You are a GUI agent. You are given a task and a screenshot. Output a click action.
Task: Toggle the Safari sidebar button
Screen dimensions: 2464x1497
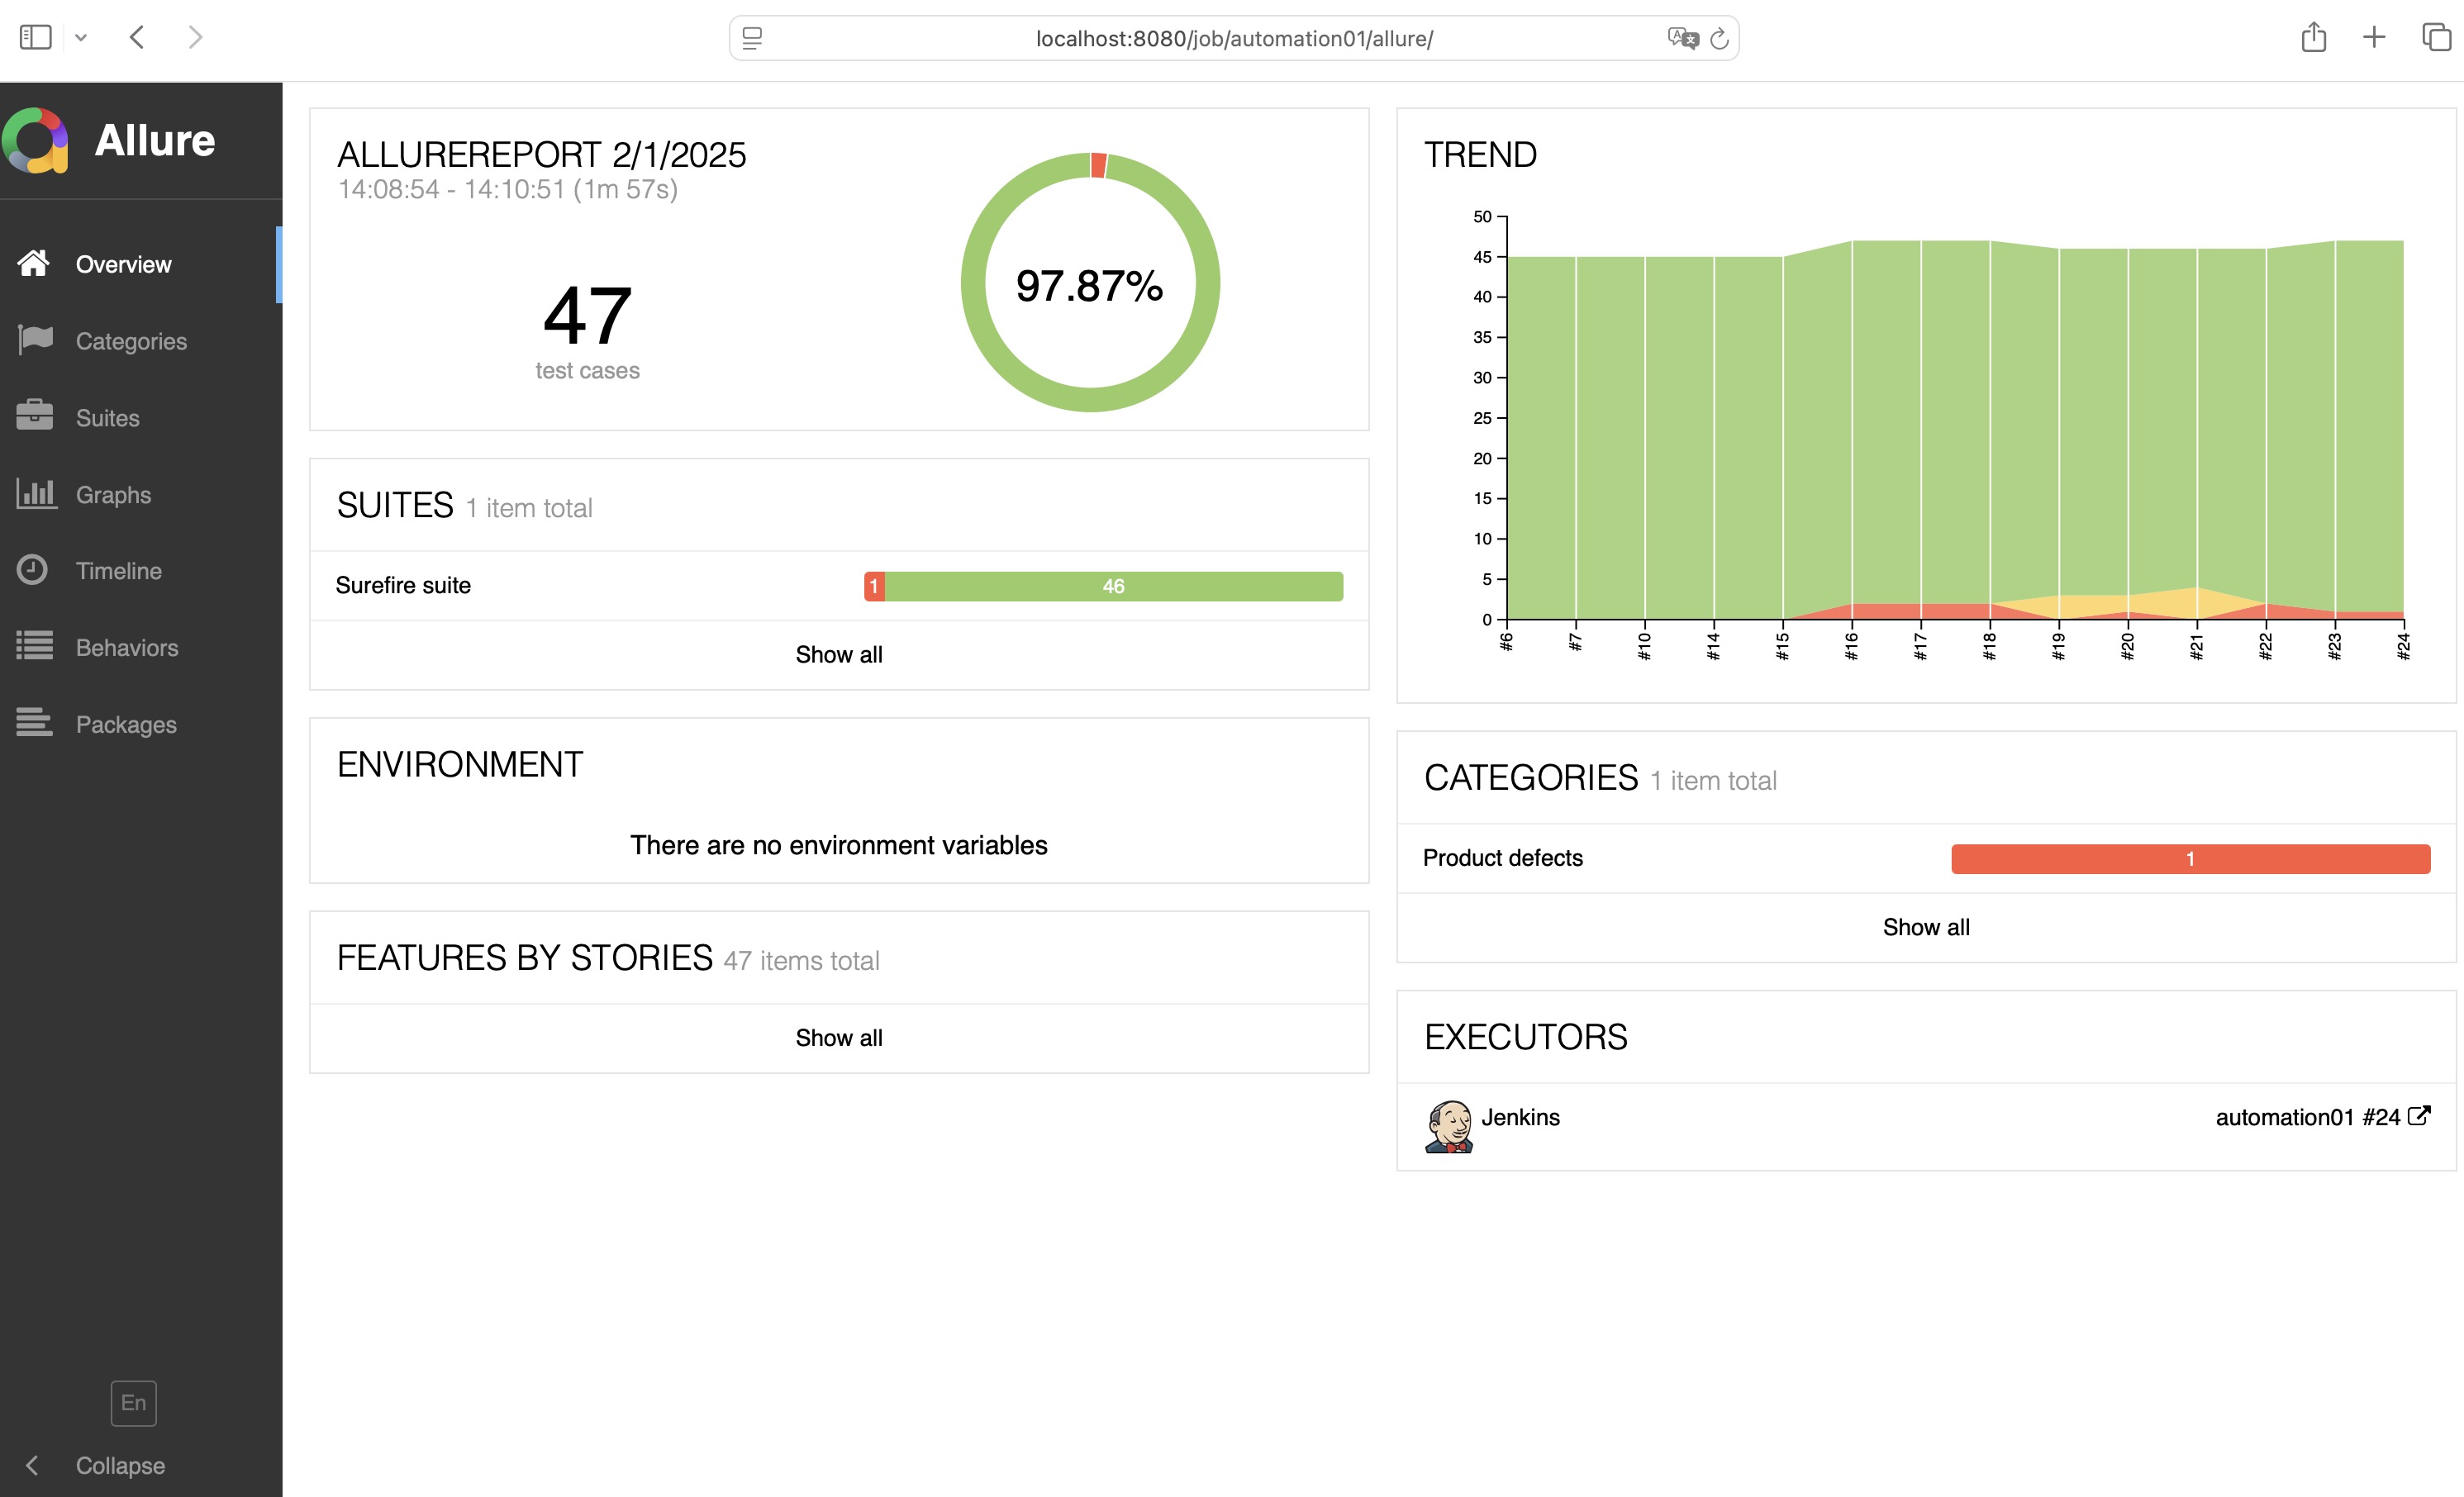[36, 38]
